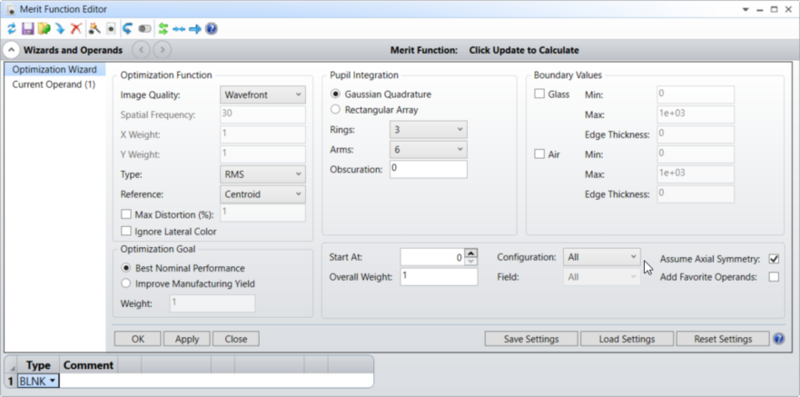Viewport: 800px width, 397px height.
Task: Expand the Rings dropdown
Action: tap(428, 130)
